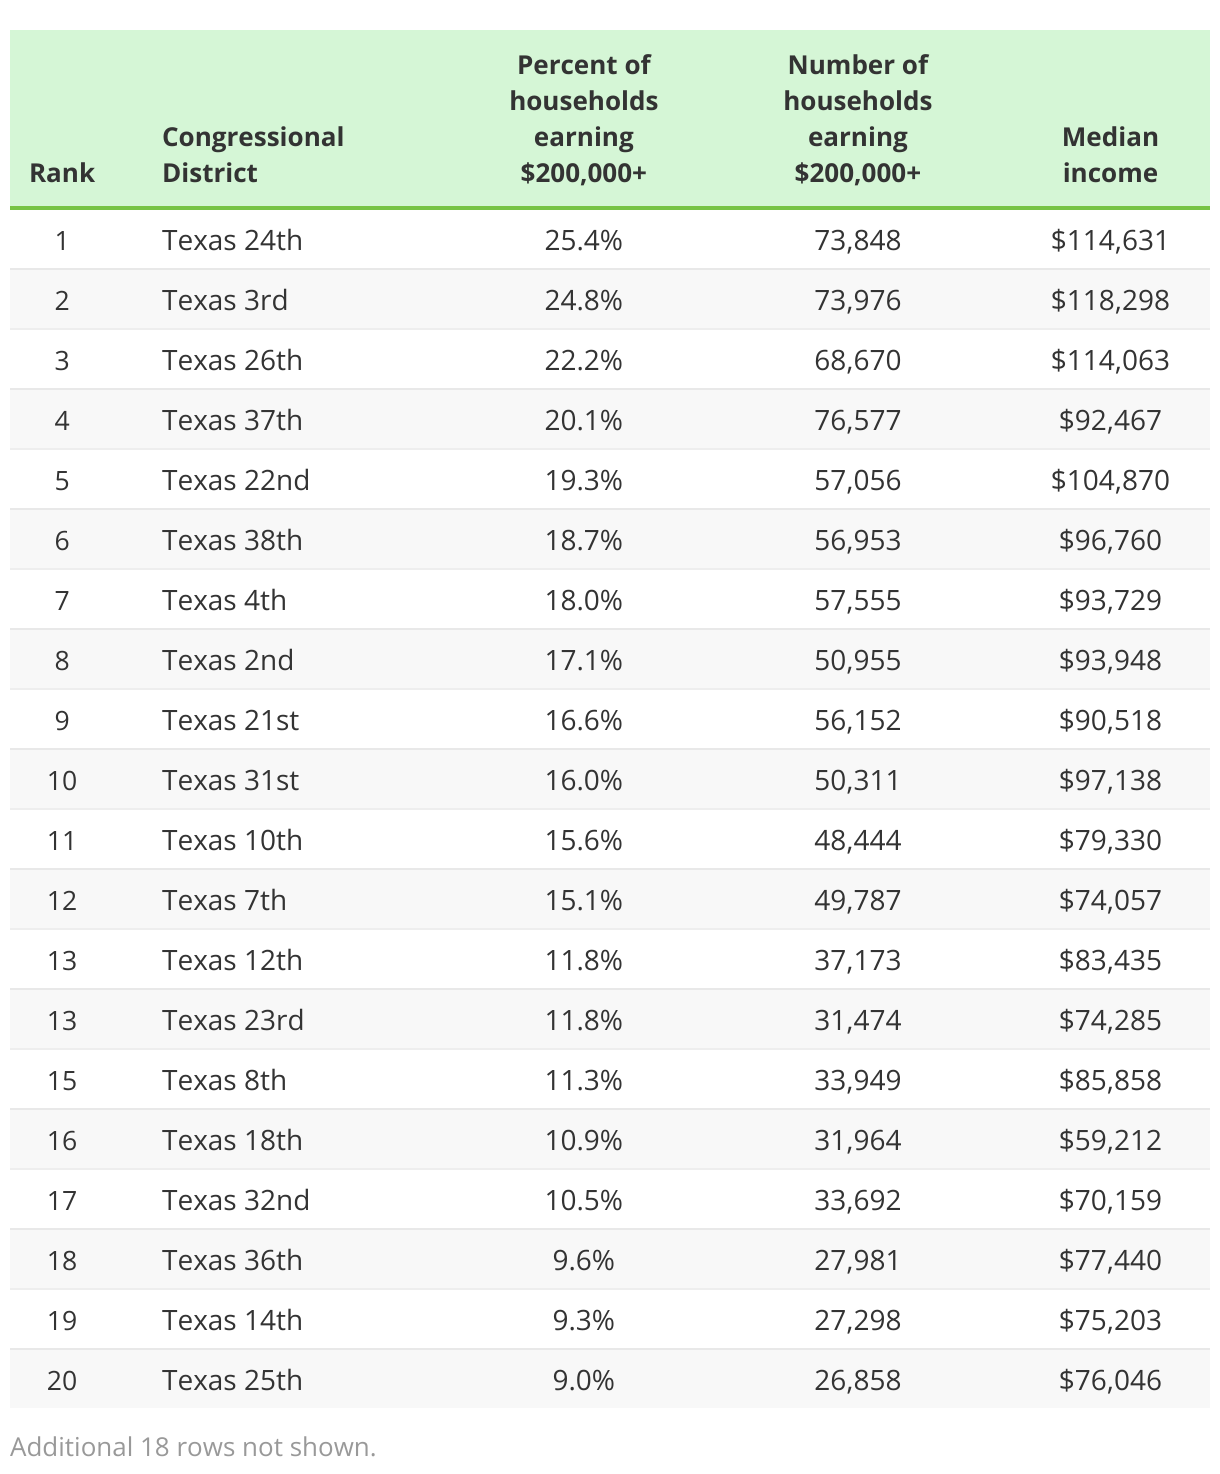
Task: Click the Texas 25th district name
Action: (x=232, y=1380)
